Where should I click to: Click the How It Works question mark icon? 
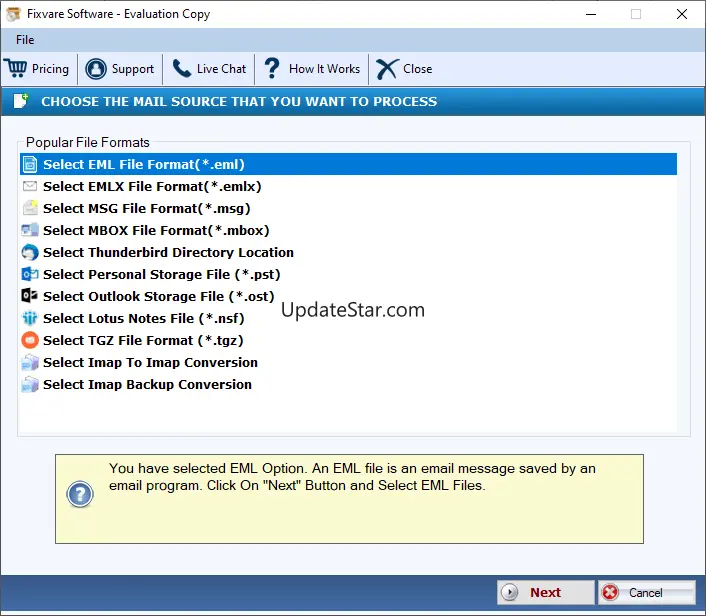[x=272, y=69]
